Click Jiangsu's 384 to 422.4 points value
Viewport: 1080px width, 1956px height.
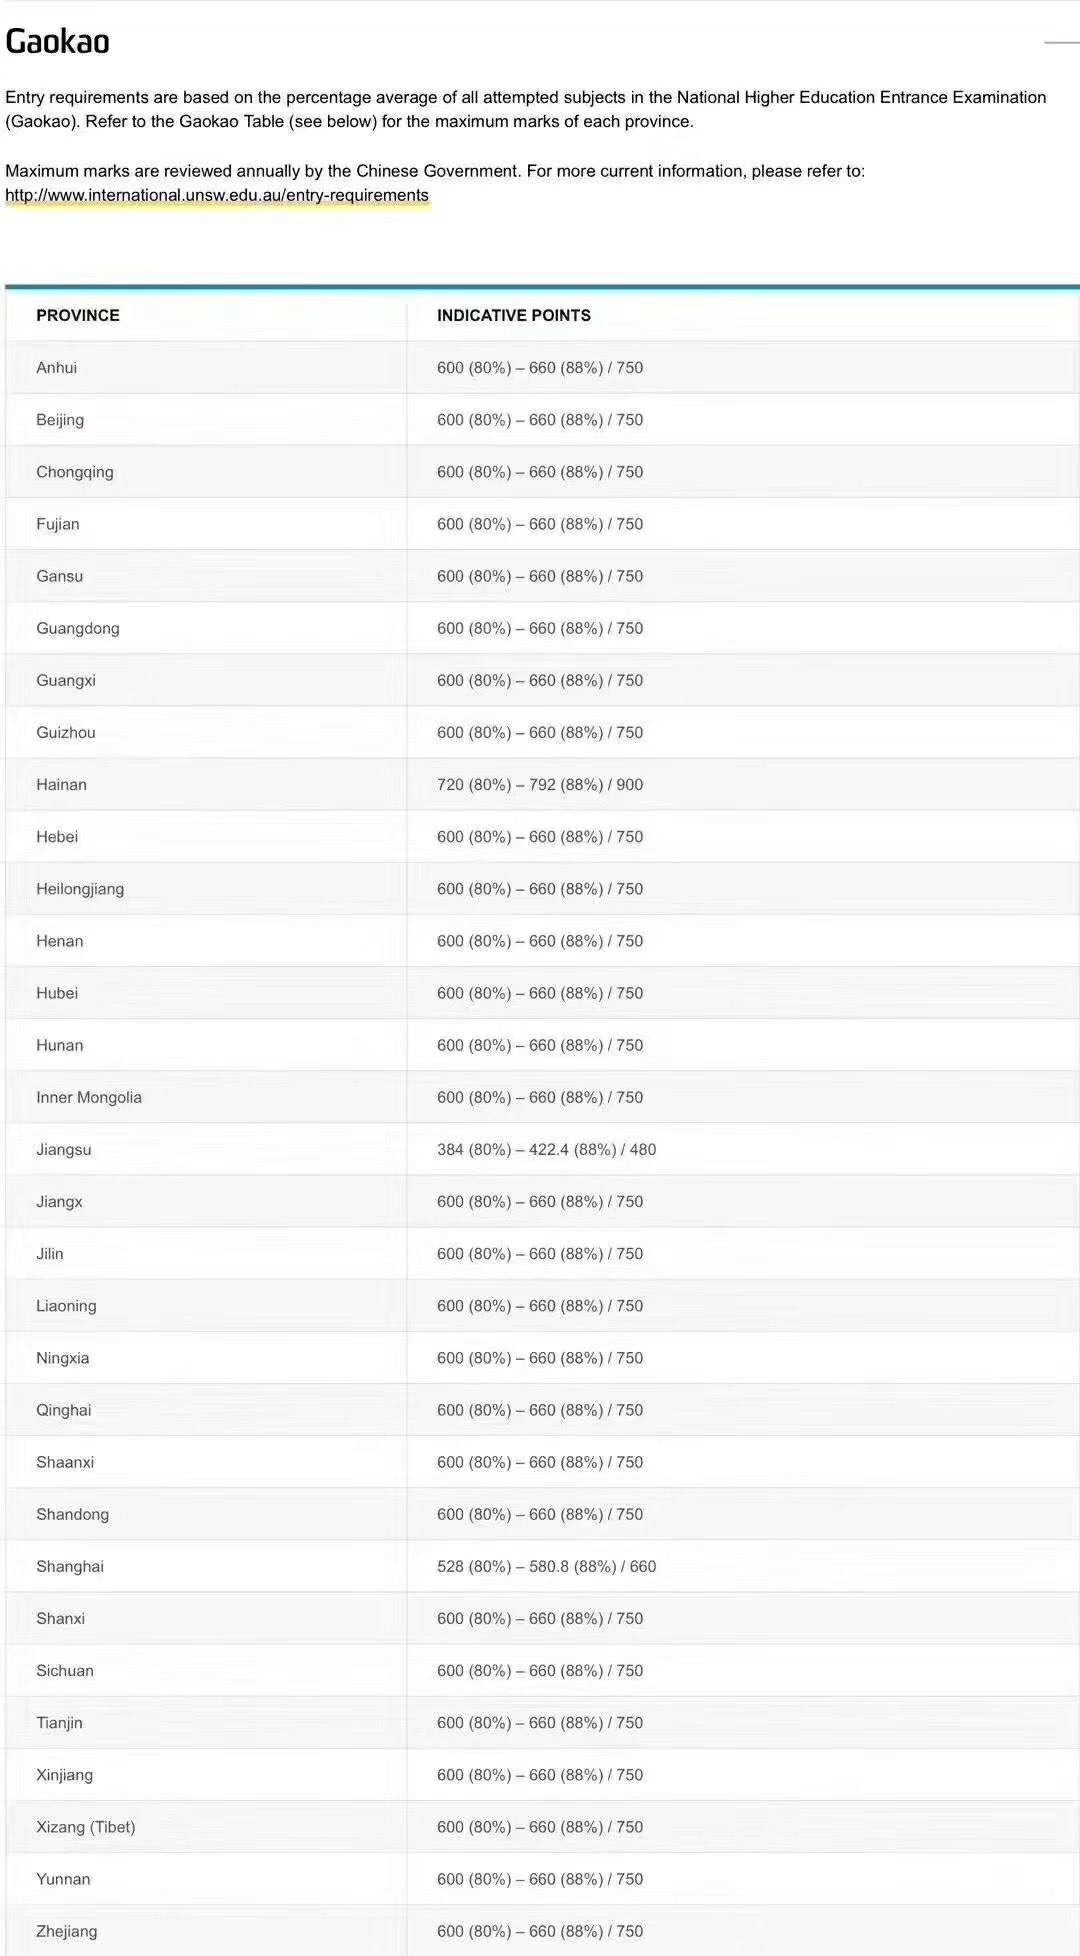pyautogui.click(x=547, y=1149)
